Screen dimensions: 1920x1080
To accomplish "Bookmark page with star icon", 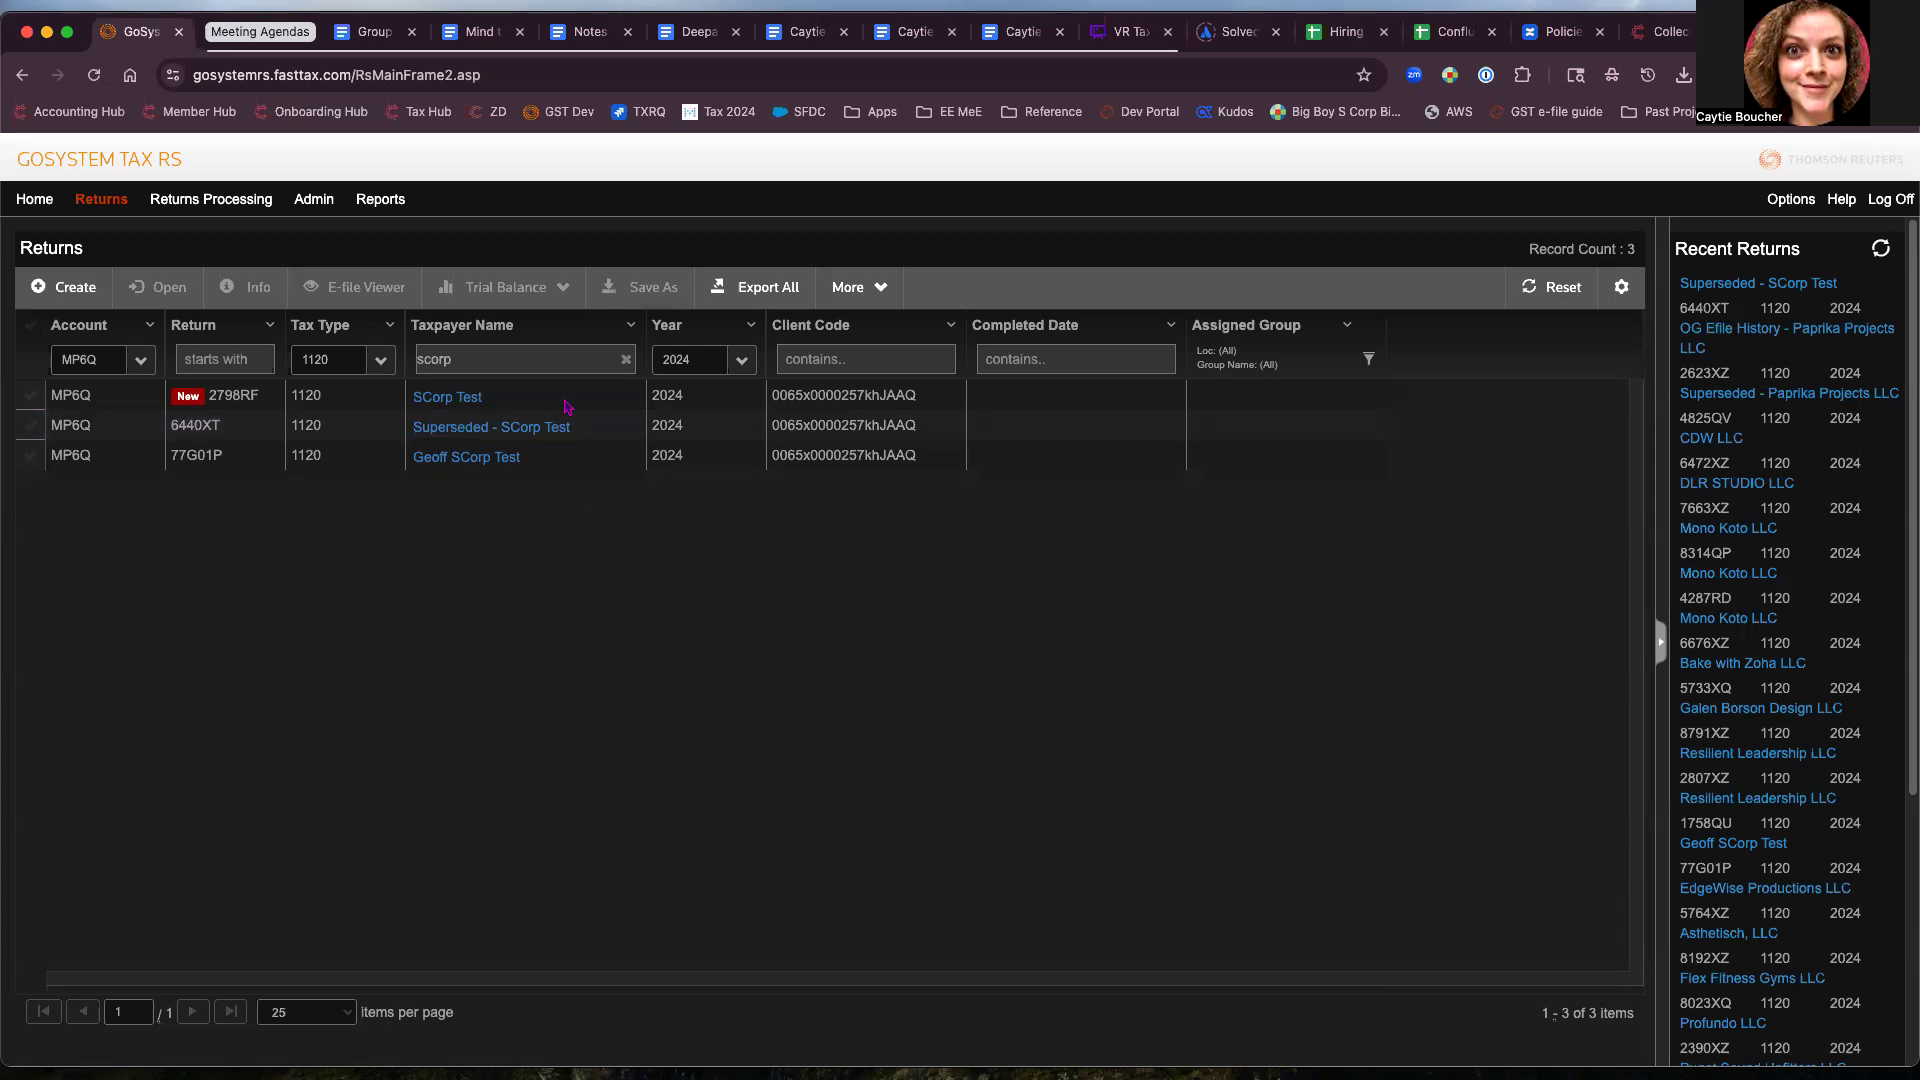I will (x=1363, y=75).
